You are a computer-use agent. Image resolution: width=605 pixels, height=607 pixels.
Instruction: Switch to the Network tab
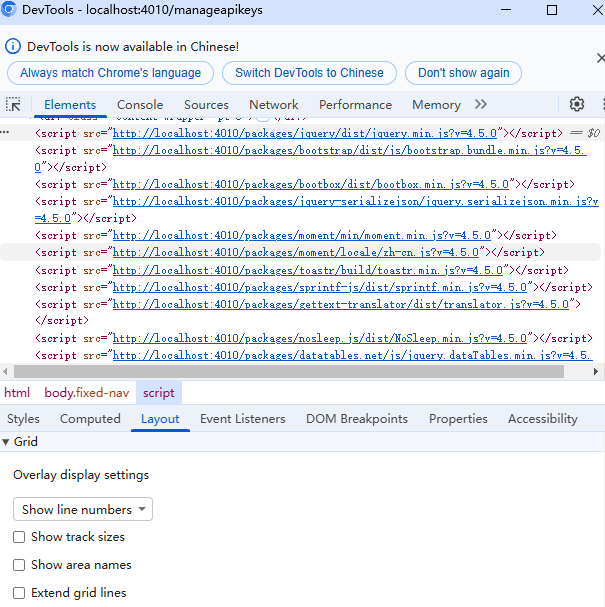coord(273,105)
